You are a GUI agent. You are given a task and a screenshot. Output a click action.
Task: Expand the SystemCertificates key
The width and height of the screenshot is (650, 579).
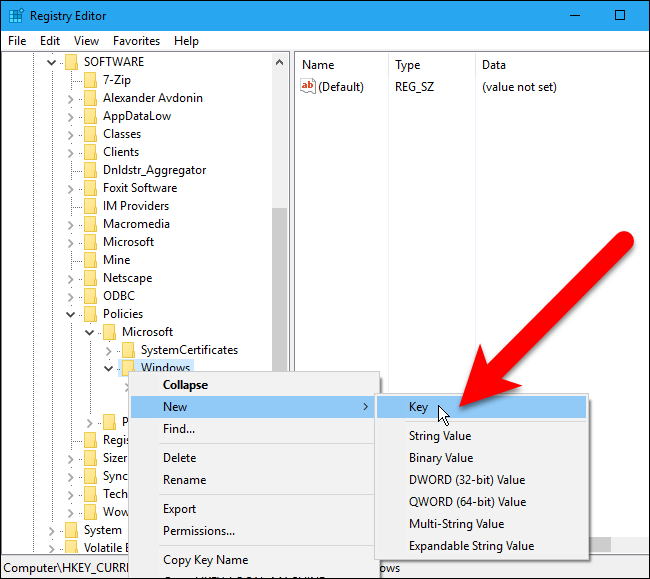(x=109, y=351)
